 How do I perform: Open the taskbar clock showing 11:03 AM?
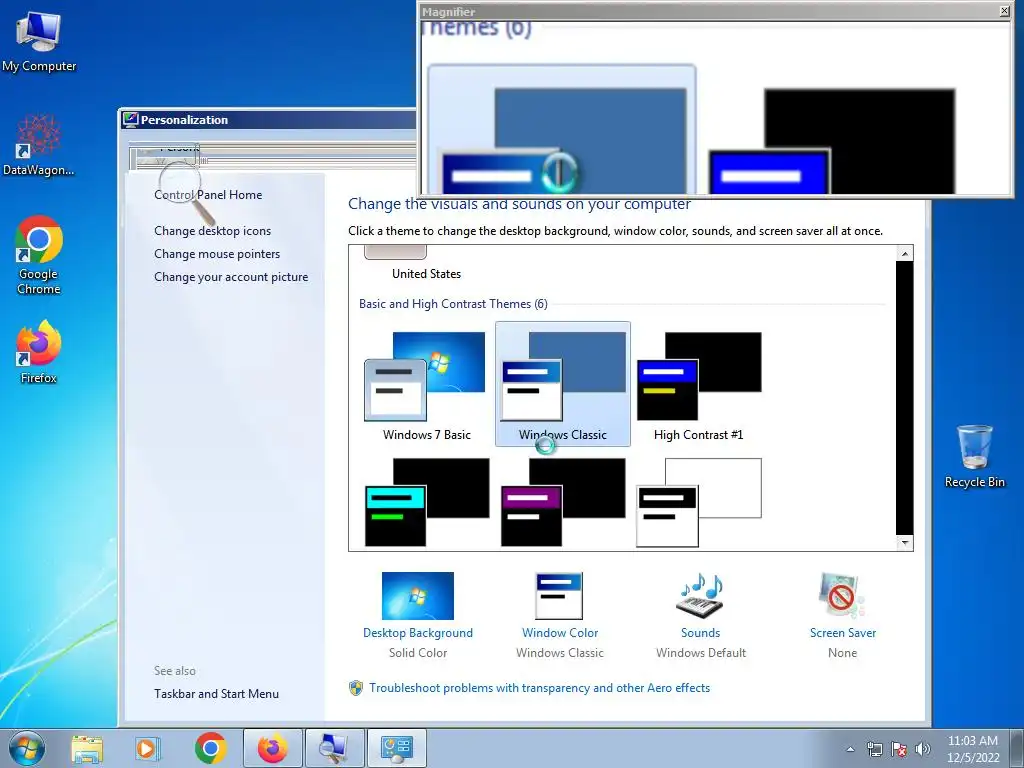click(x=973, y=749)
